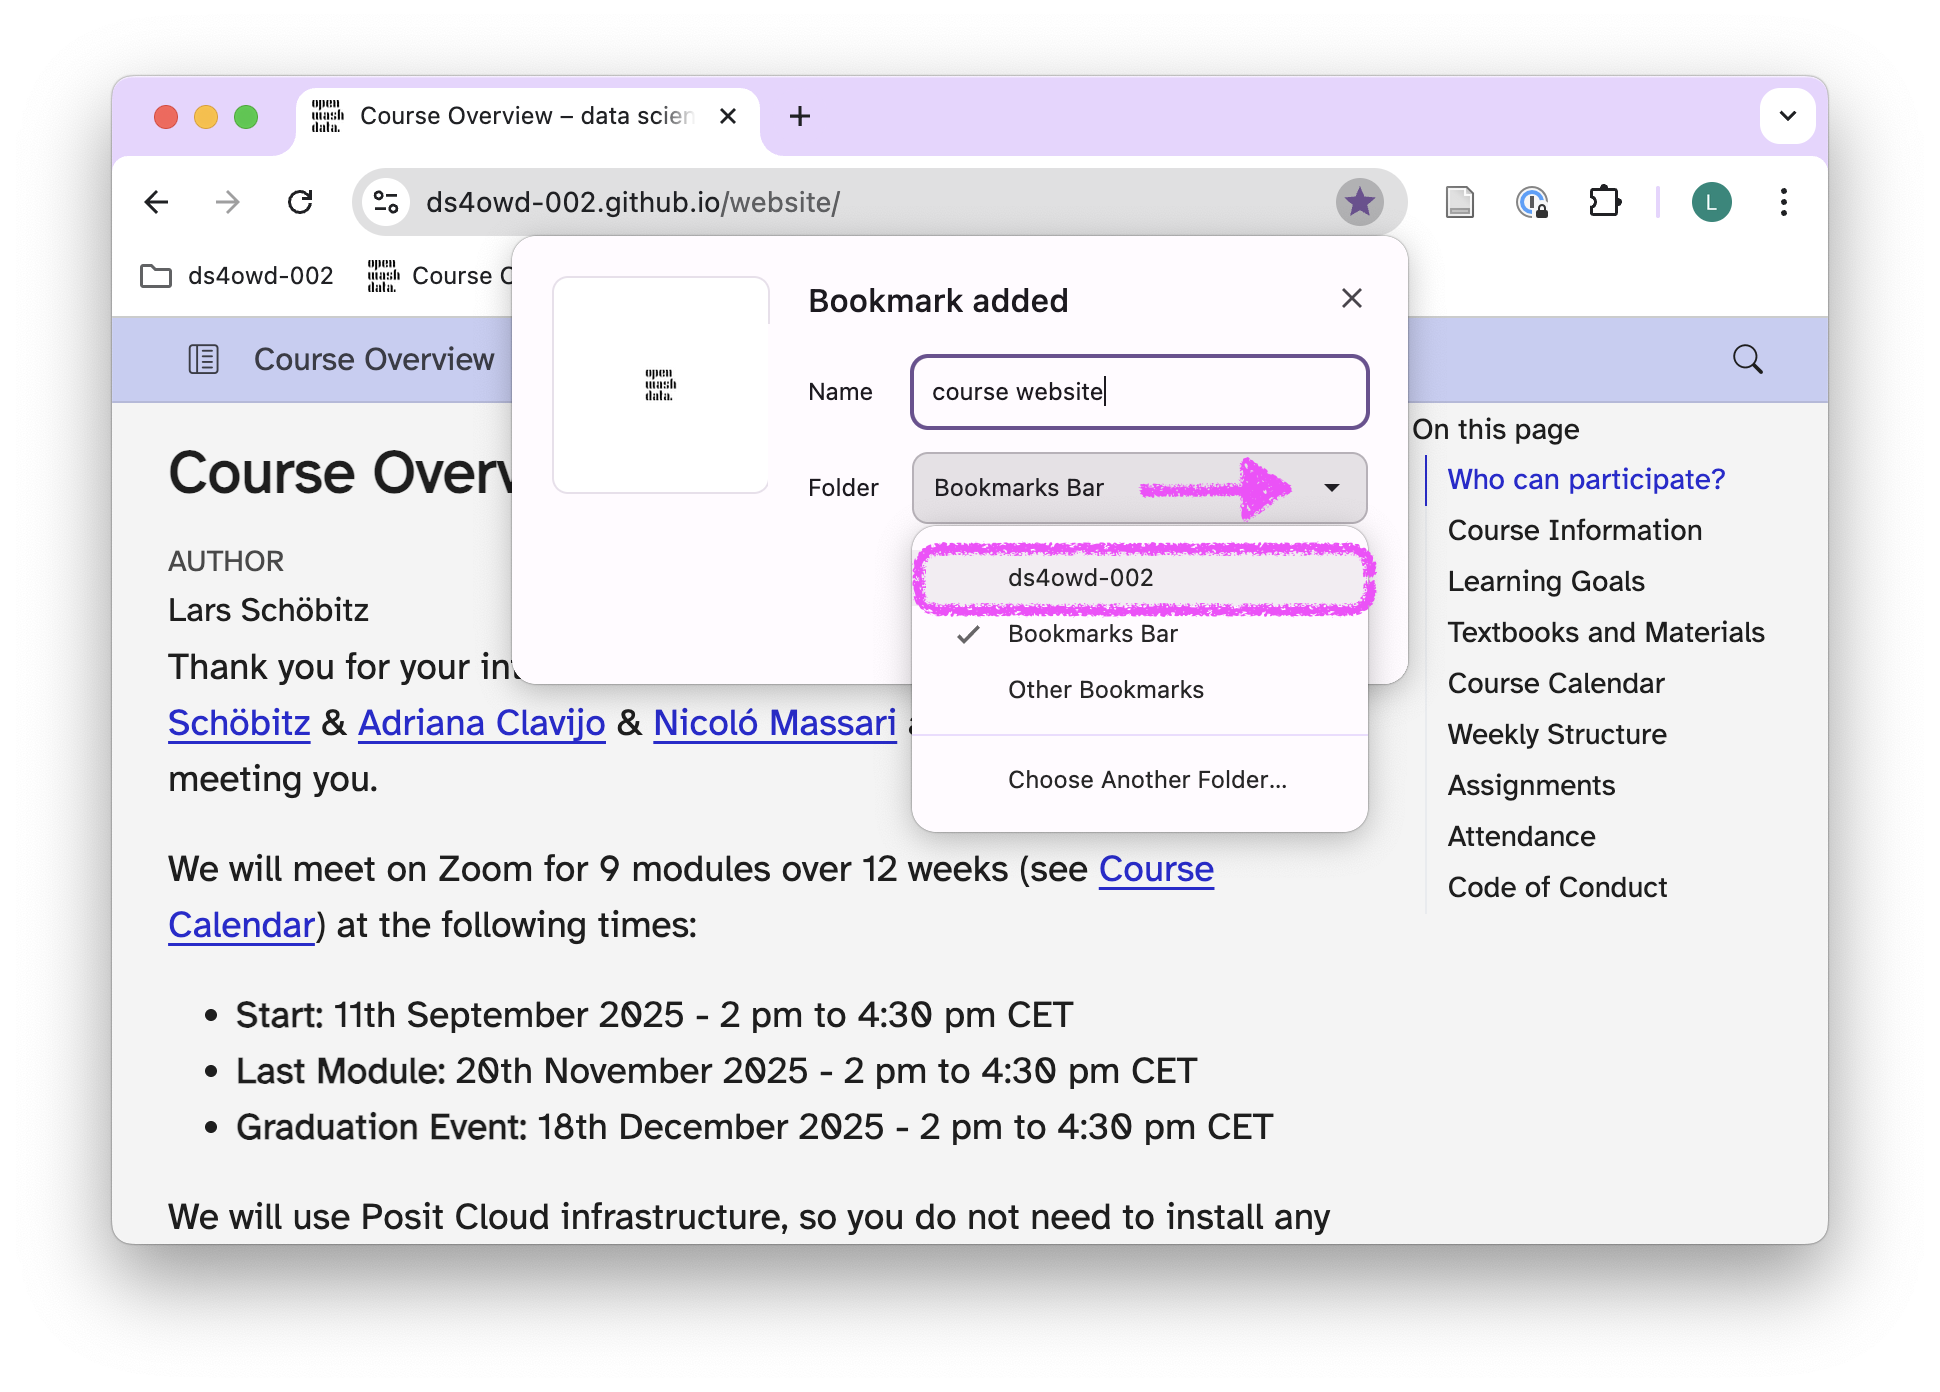This screenshot has height=1392, width=1940.
Task: Open the Adriana Clavijo link
Action: tap(481, 723)
